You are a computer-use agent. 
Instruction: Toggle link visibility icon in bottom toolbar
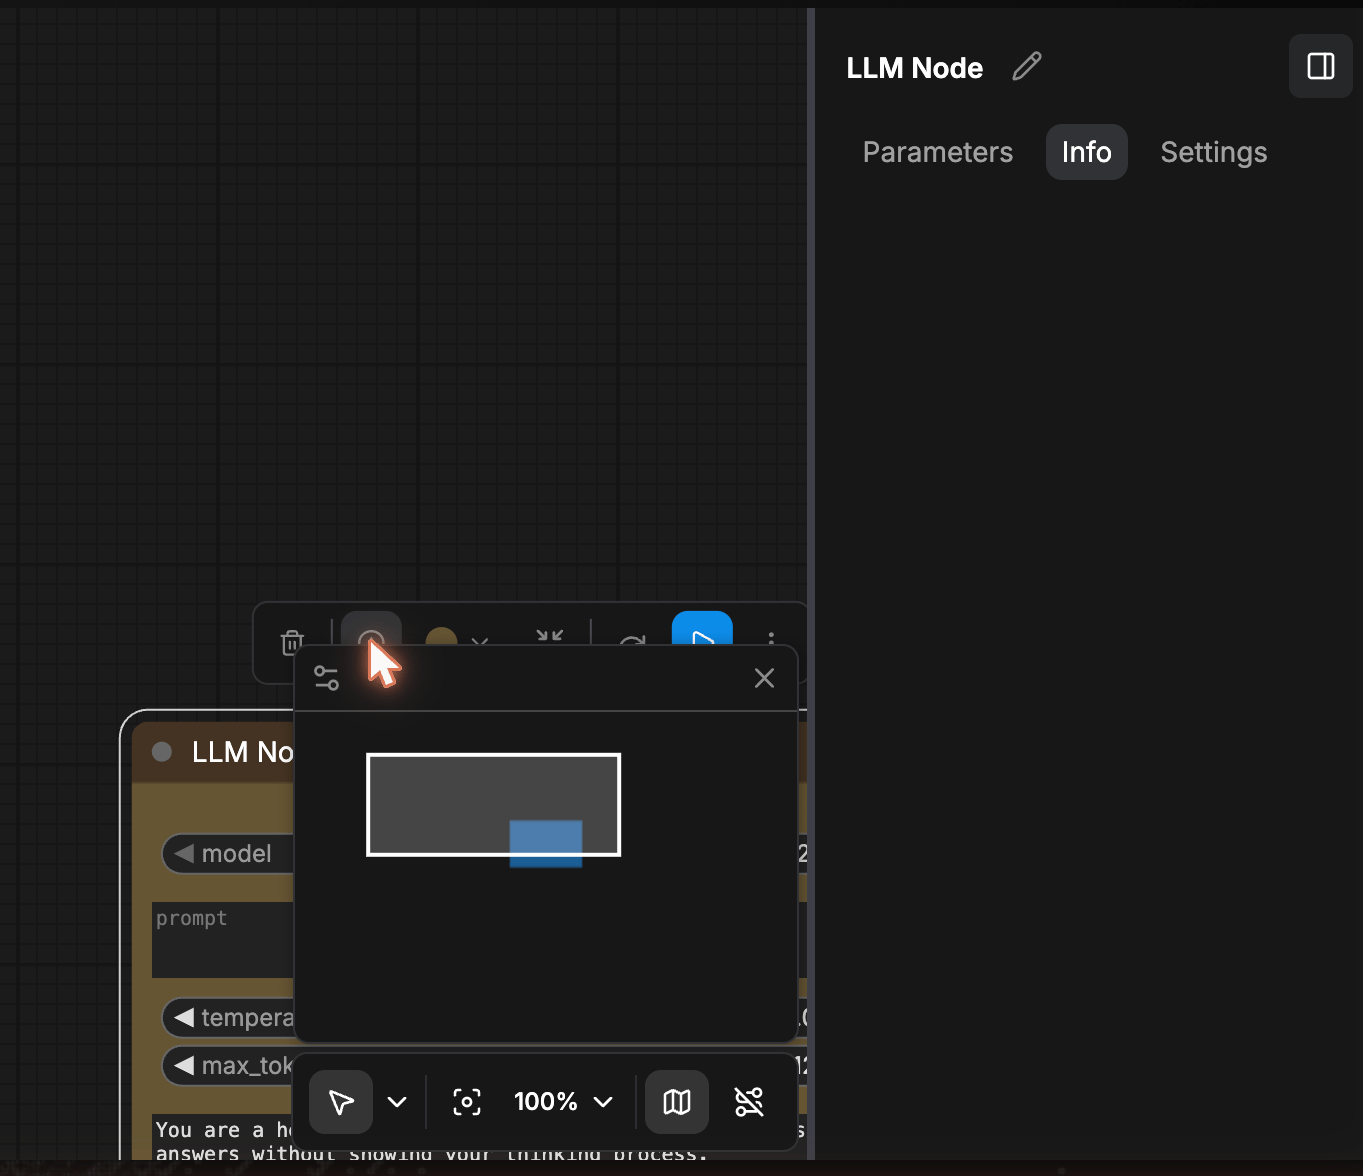749,1102
